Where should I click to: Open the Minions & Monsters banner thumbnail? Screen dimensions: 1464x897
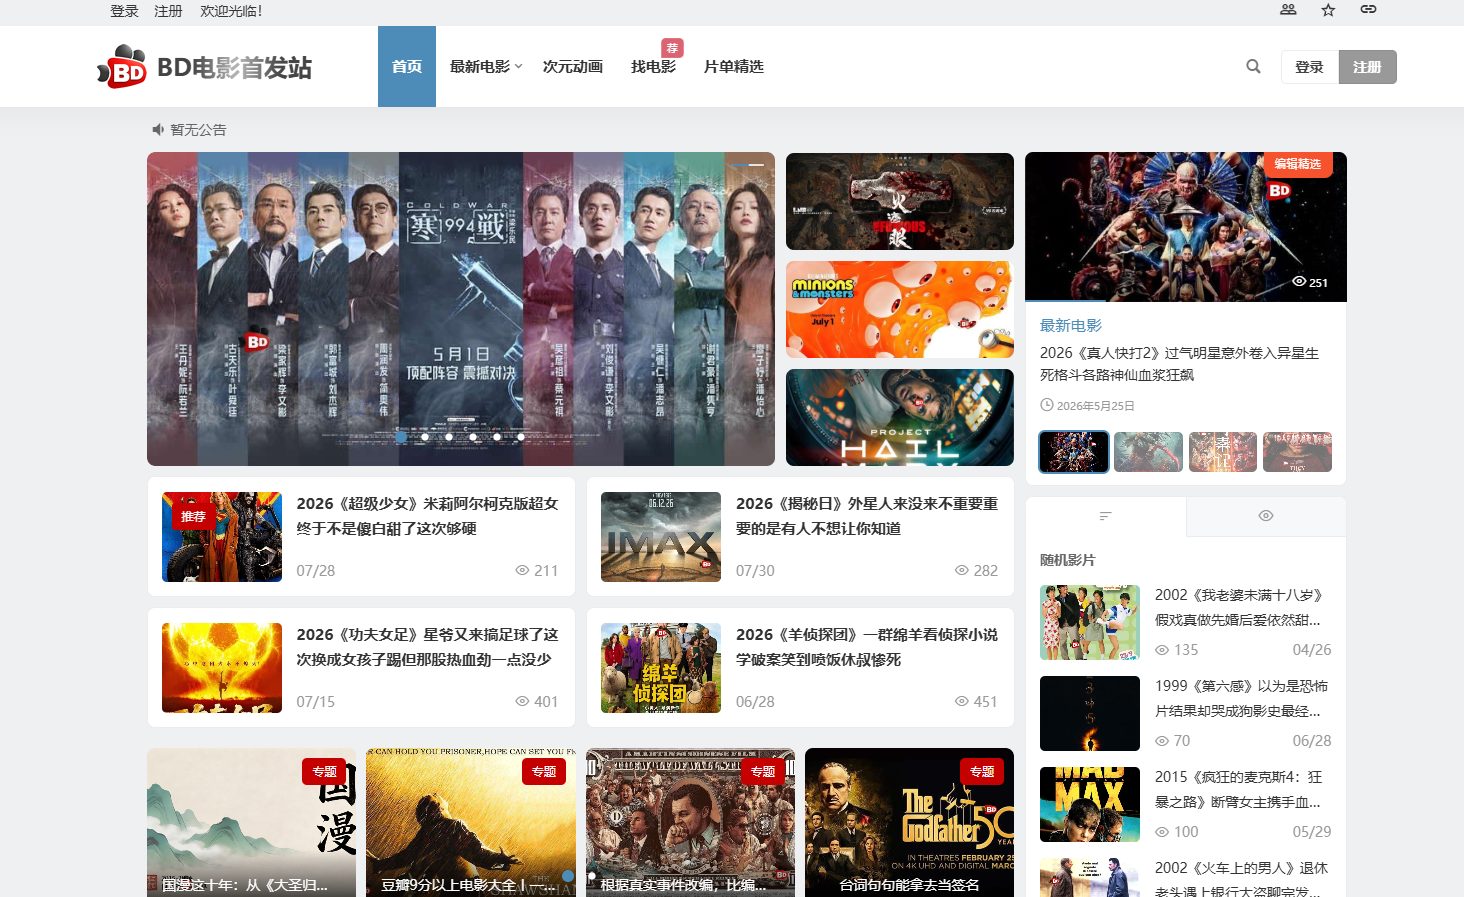(x=900, y=309)
